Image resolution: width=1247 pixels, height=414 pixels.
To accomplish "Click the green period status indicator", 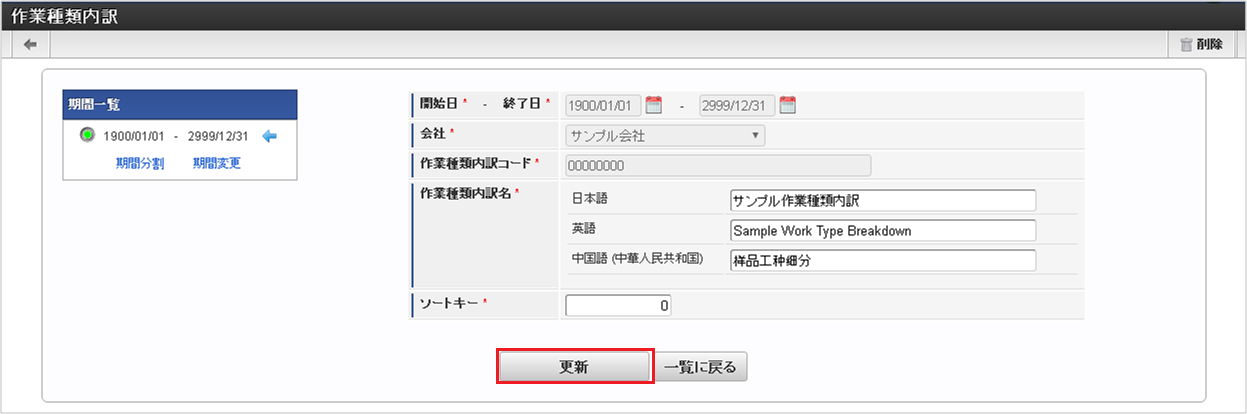I will (87, 136).
